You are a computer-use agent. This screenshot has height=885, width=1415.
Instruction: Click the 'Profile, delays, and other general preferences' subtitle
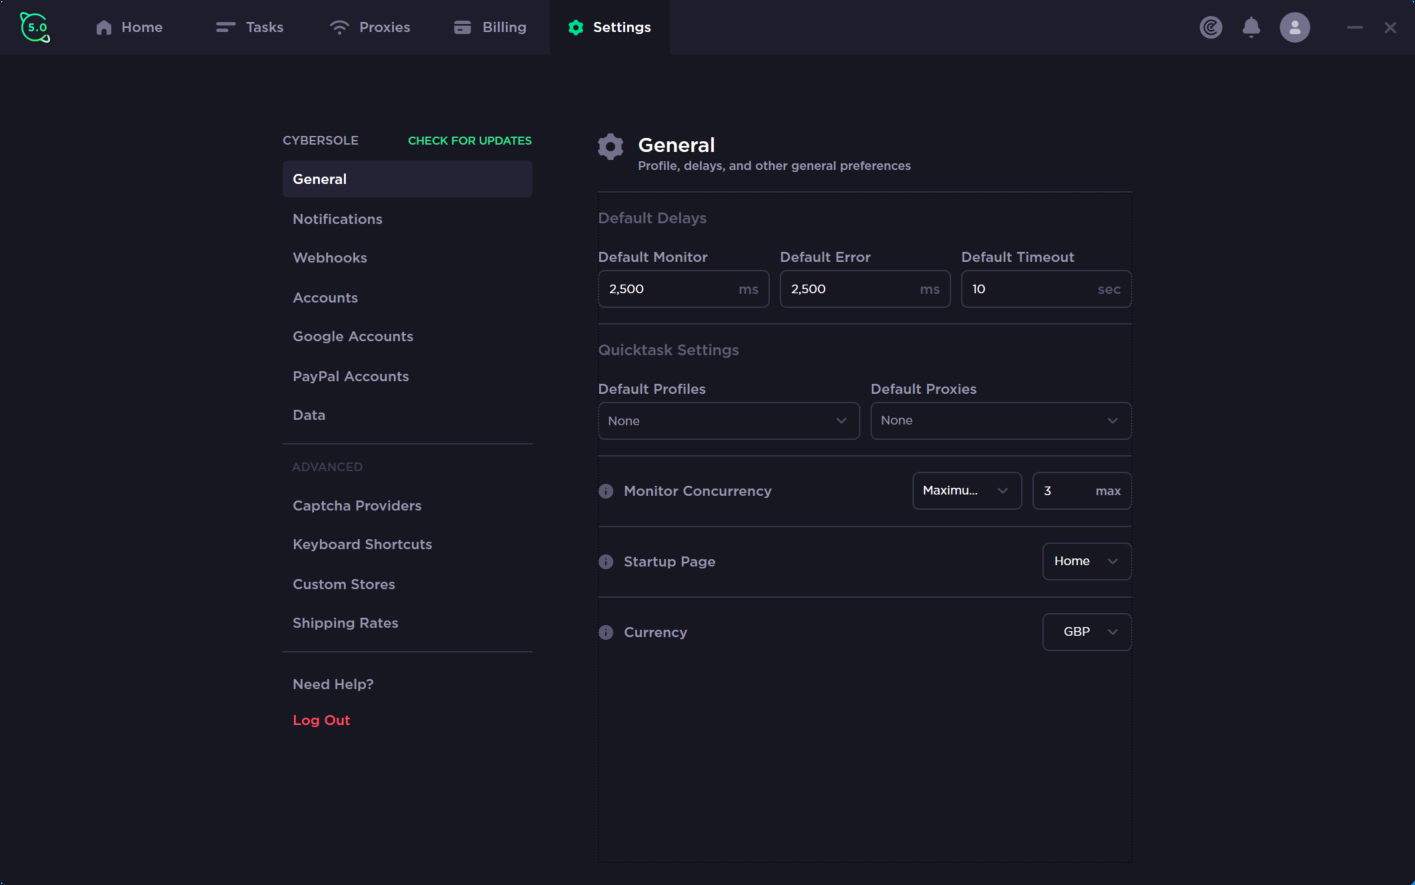tap(775, 166)
